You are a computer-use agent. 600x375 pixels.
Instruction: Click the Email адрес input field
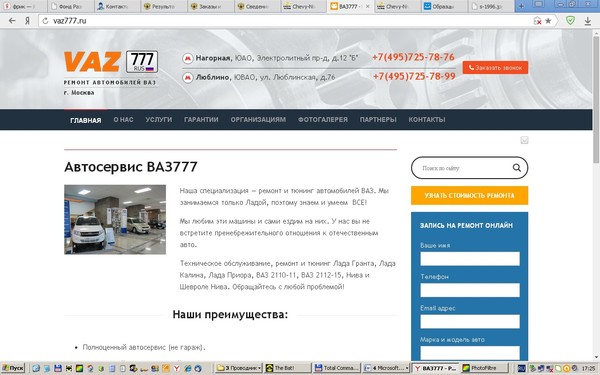[470, 321]
